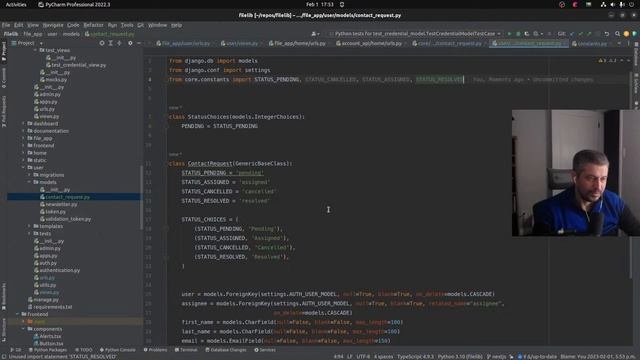Open the Bookmarks tool window stripe

click(x=4, y=296)
